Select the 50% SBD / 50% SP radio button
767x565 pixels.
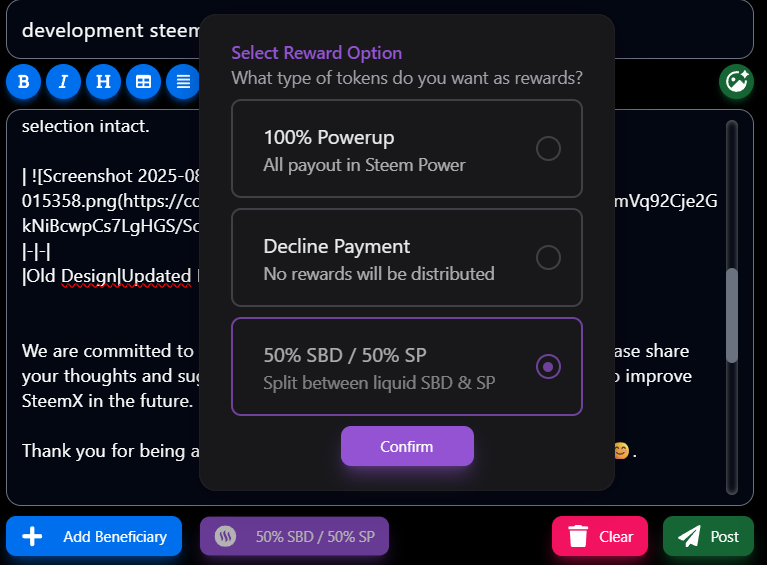tap(548, 366)
